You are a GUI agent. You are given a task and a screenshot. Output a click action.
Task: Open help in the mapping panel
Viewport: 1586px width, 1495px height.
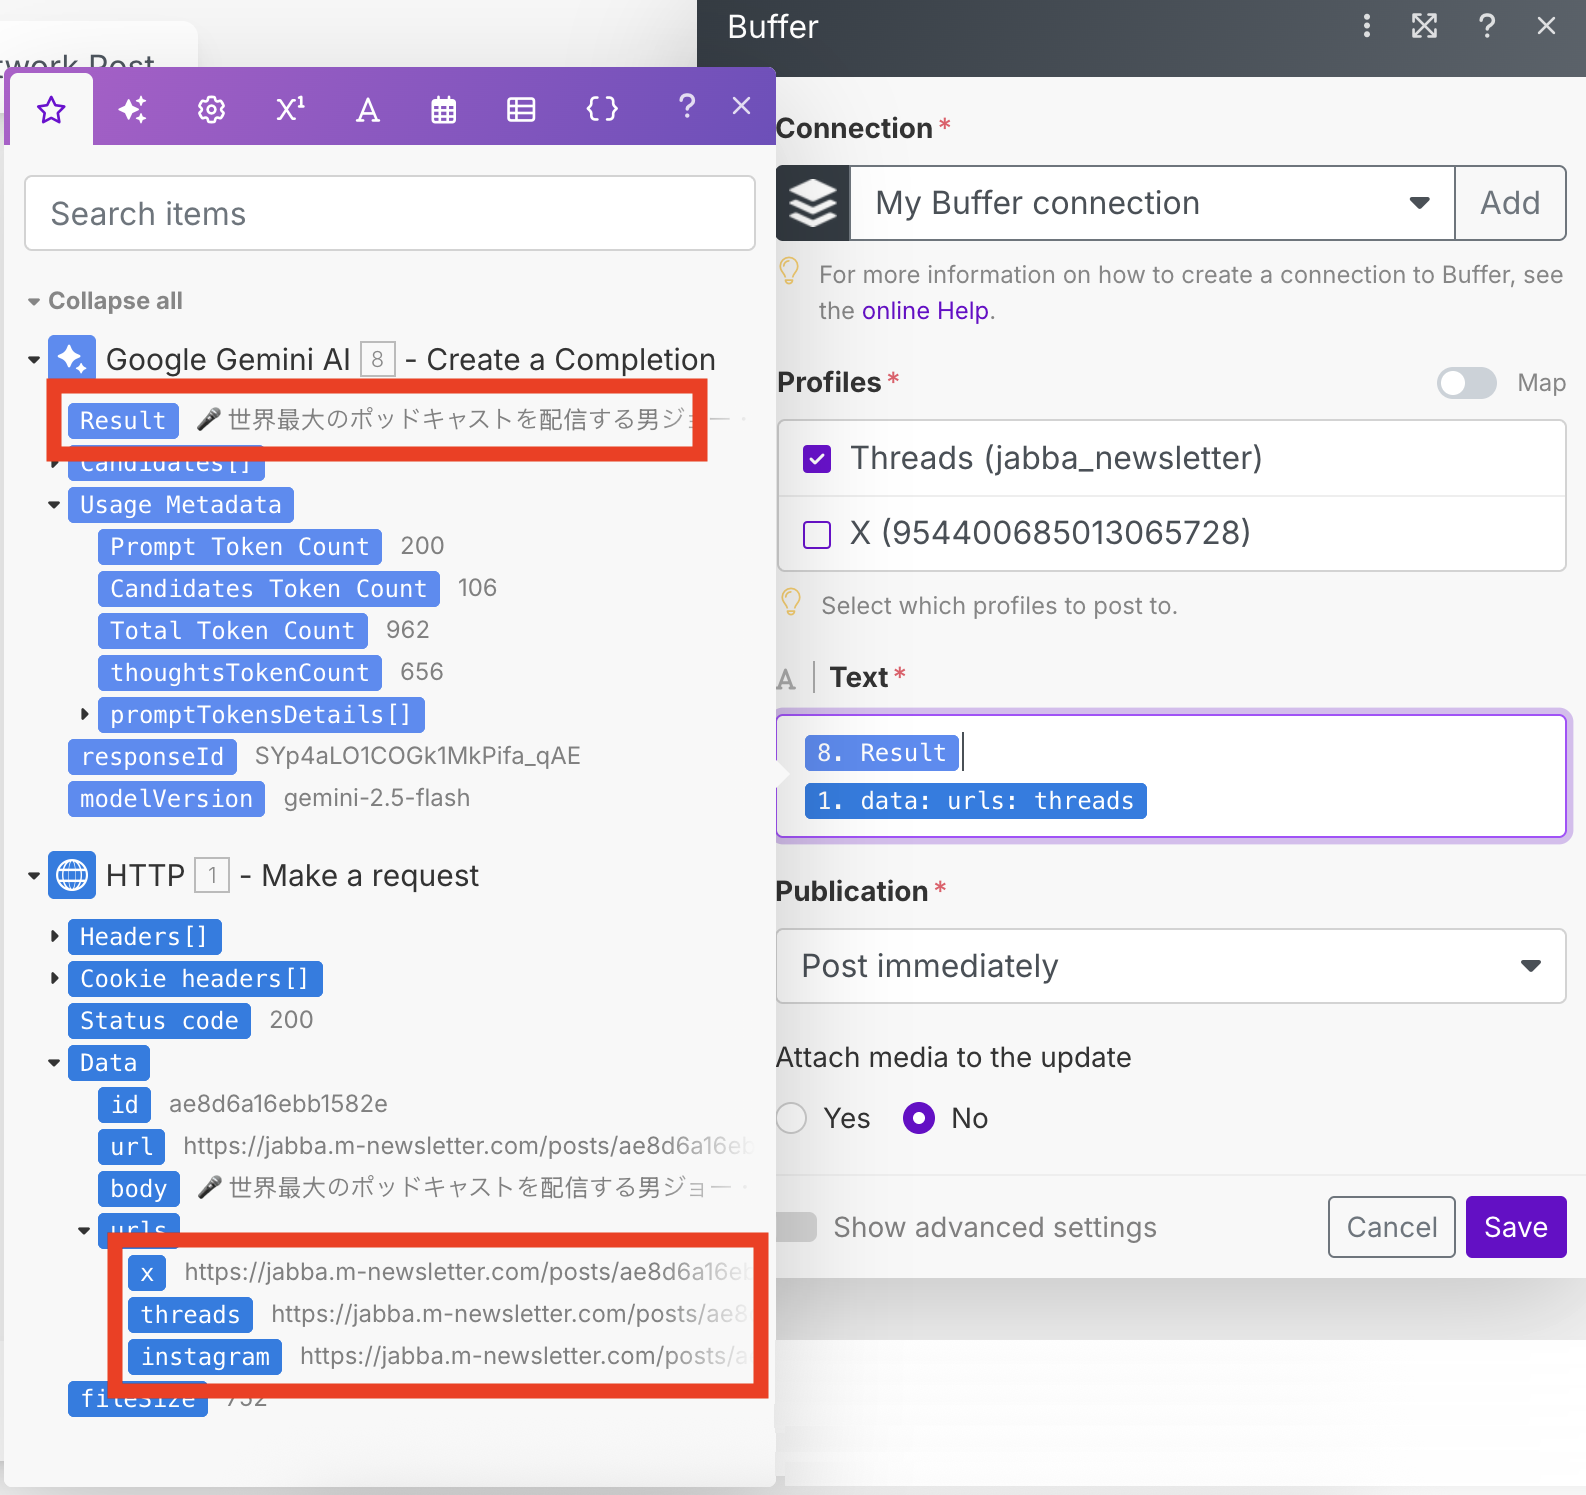point(686,106)
